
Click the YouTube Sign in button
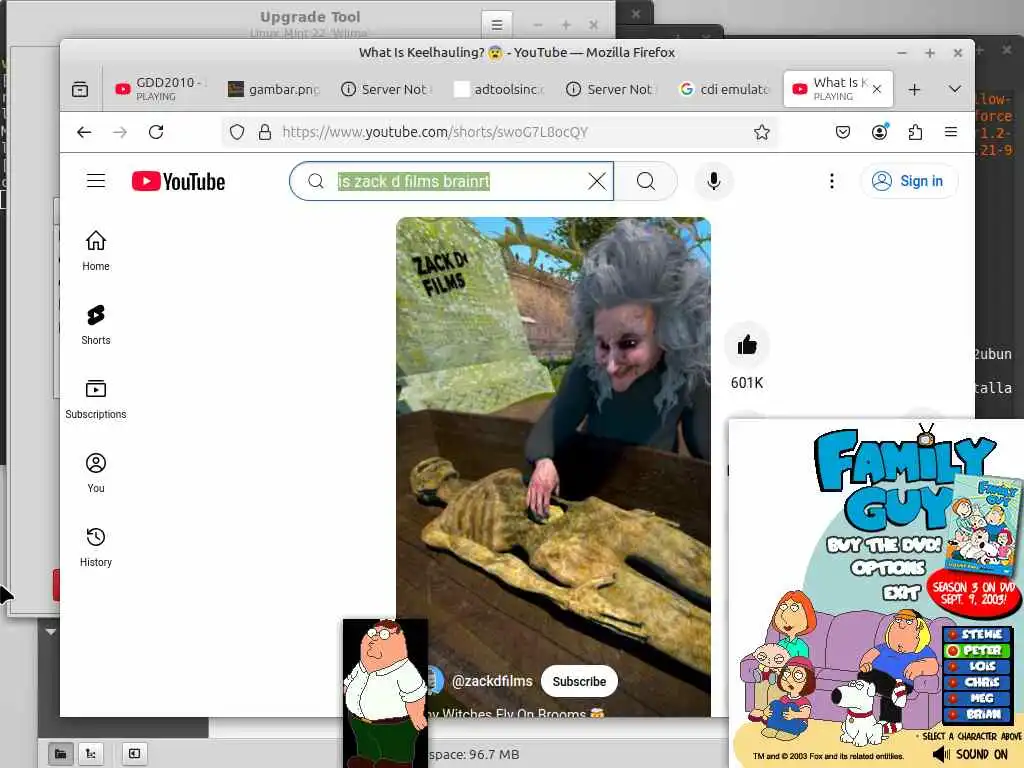(x=908, y=181)
